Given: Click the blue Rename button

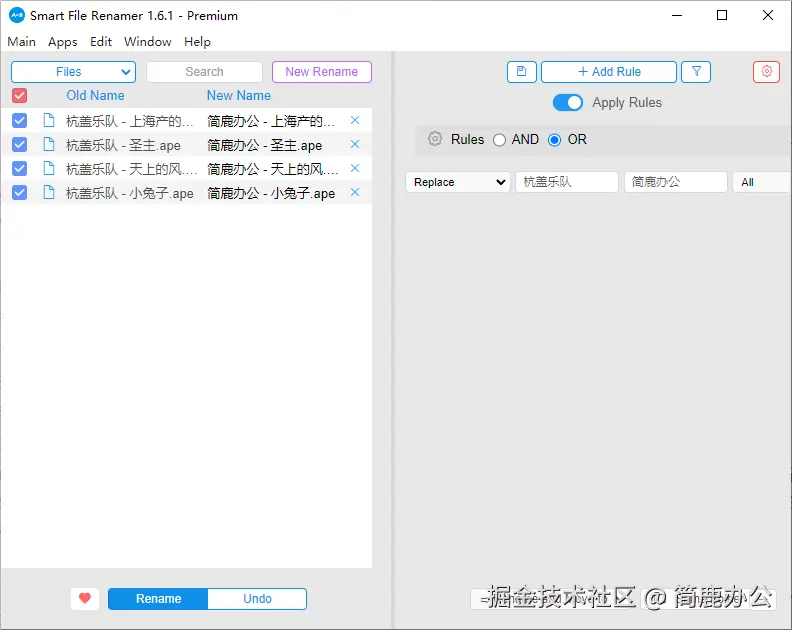Looking at the screenshot, I should (158, 599).
